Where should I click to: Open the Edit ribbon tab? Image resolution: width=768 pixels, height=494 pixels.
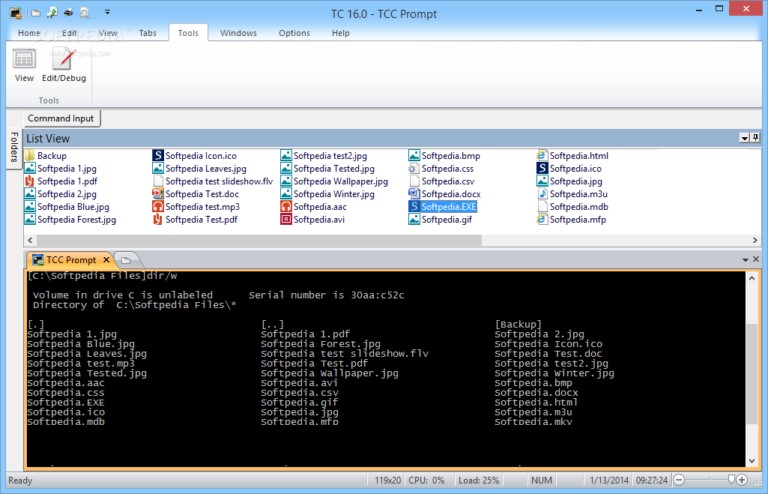(x=69, y=33)
